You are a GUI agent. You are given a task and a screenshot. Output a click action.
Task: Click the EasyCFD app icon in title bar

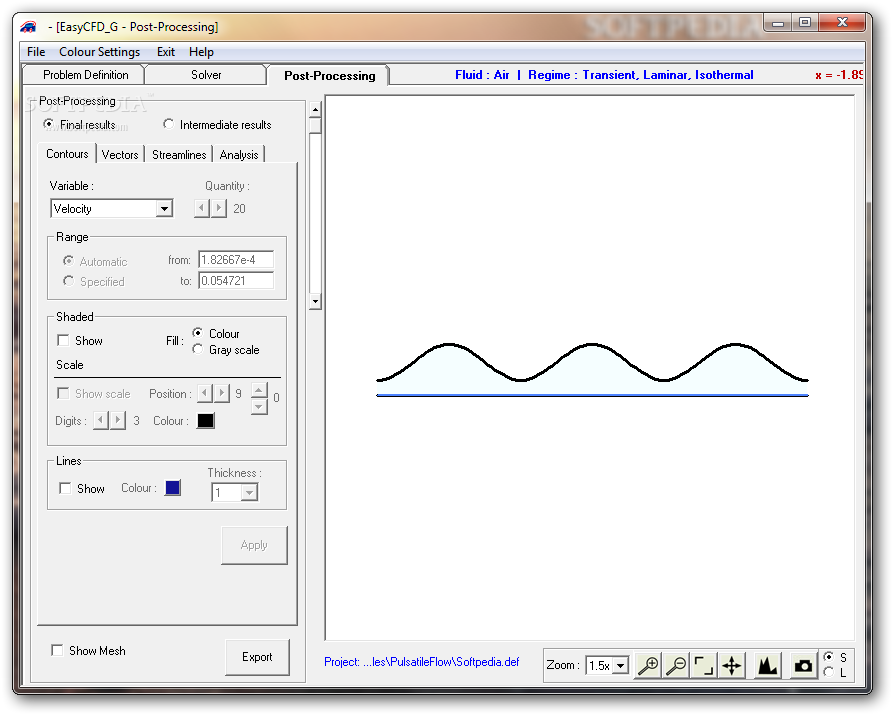tap(28, 27)
